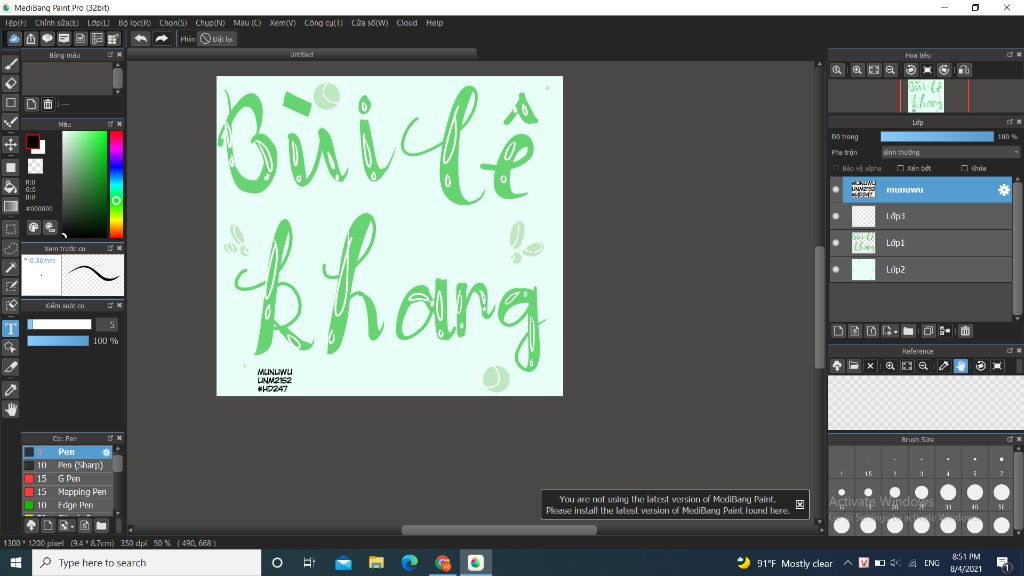Select the transparent color swatch
Image resolution: width=1024 pixels, height=576 pixels.
[35, 166]
